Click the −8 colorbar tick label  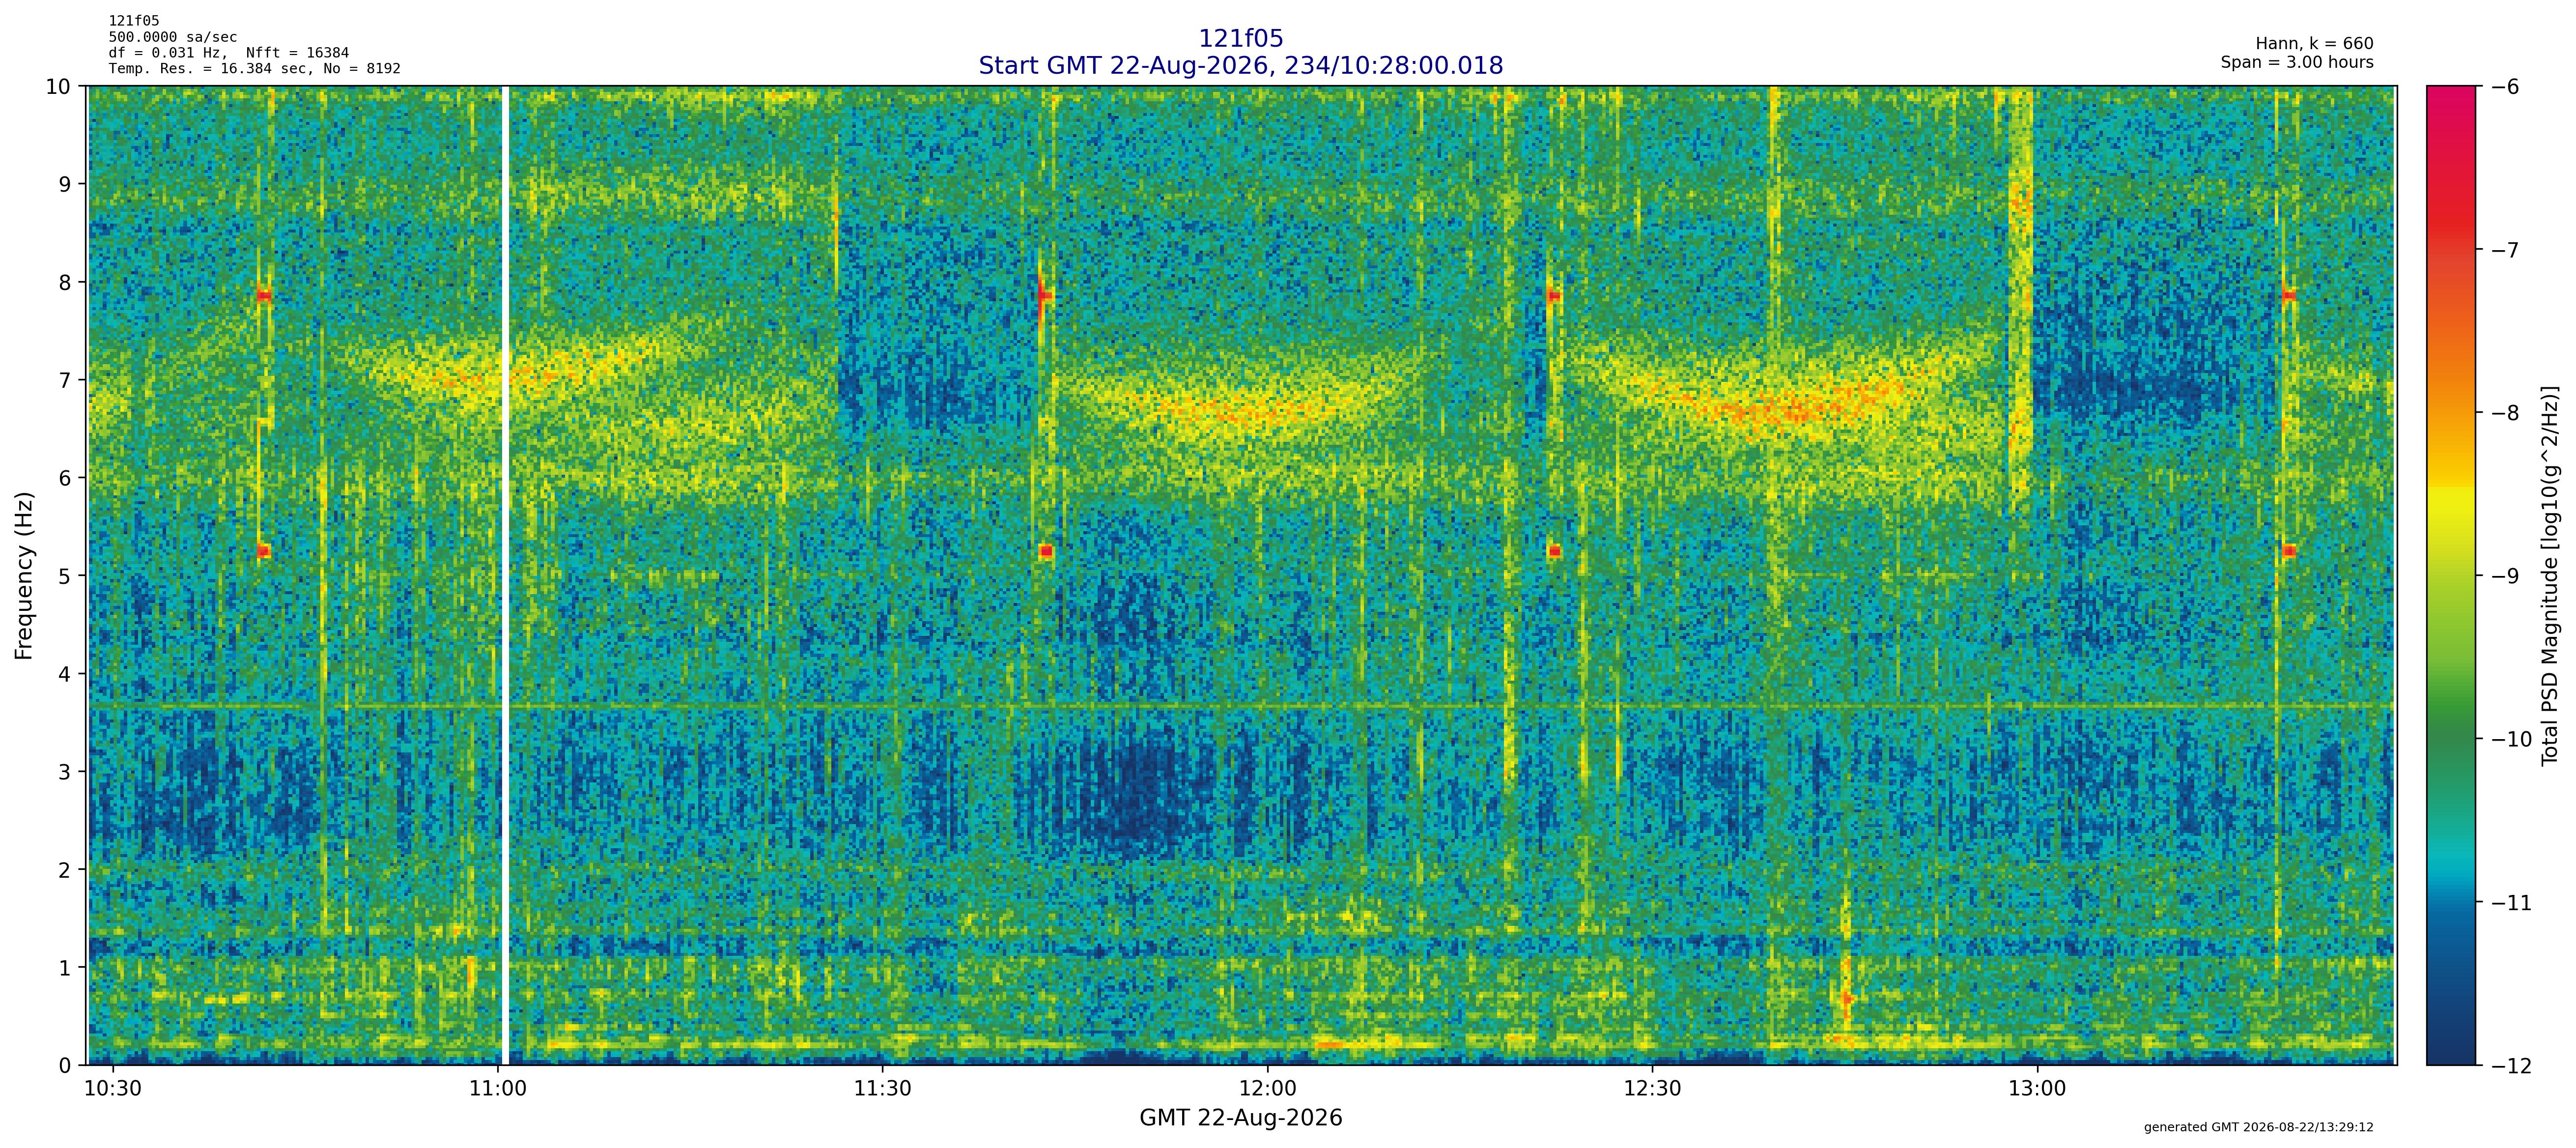pyautogui.click(x=2503, y=413)
